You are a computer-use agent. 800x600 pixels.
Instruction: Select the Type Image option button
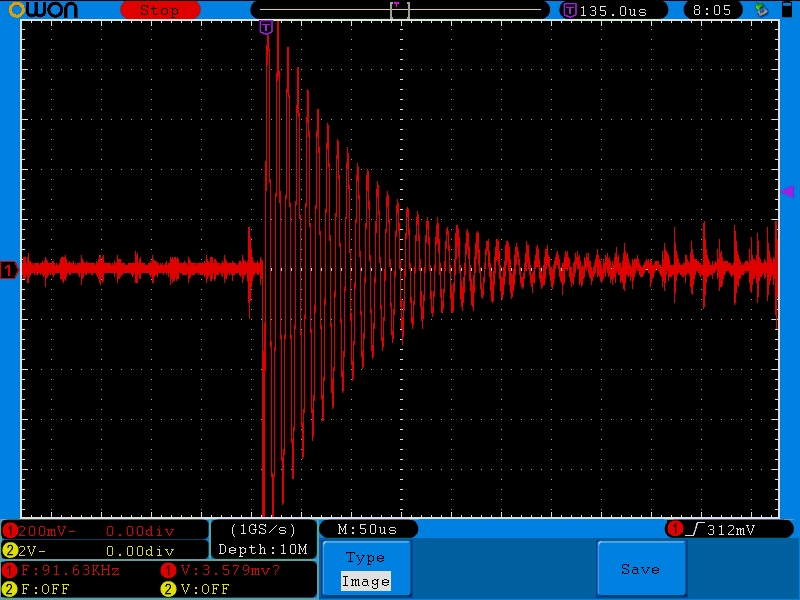(366, 569)
